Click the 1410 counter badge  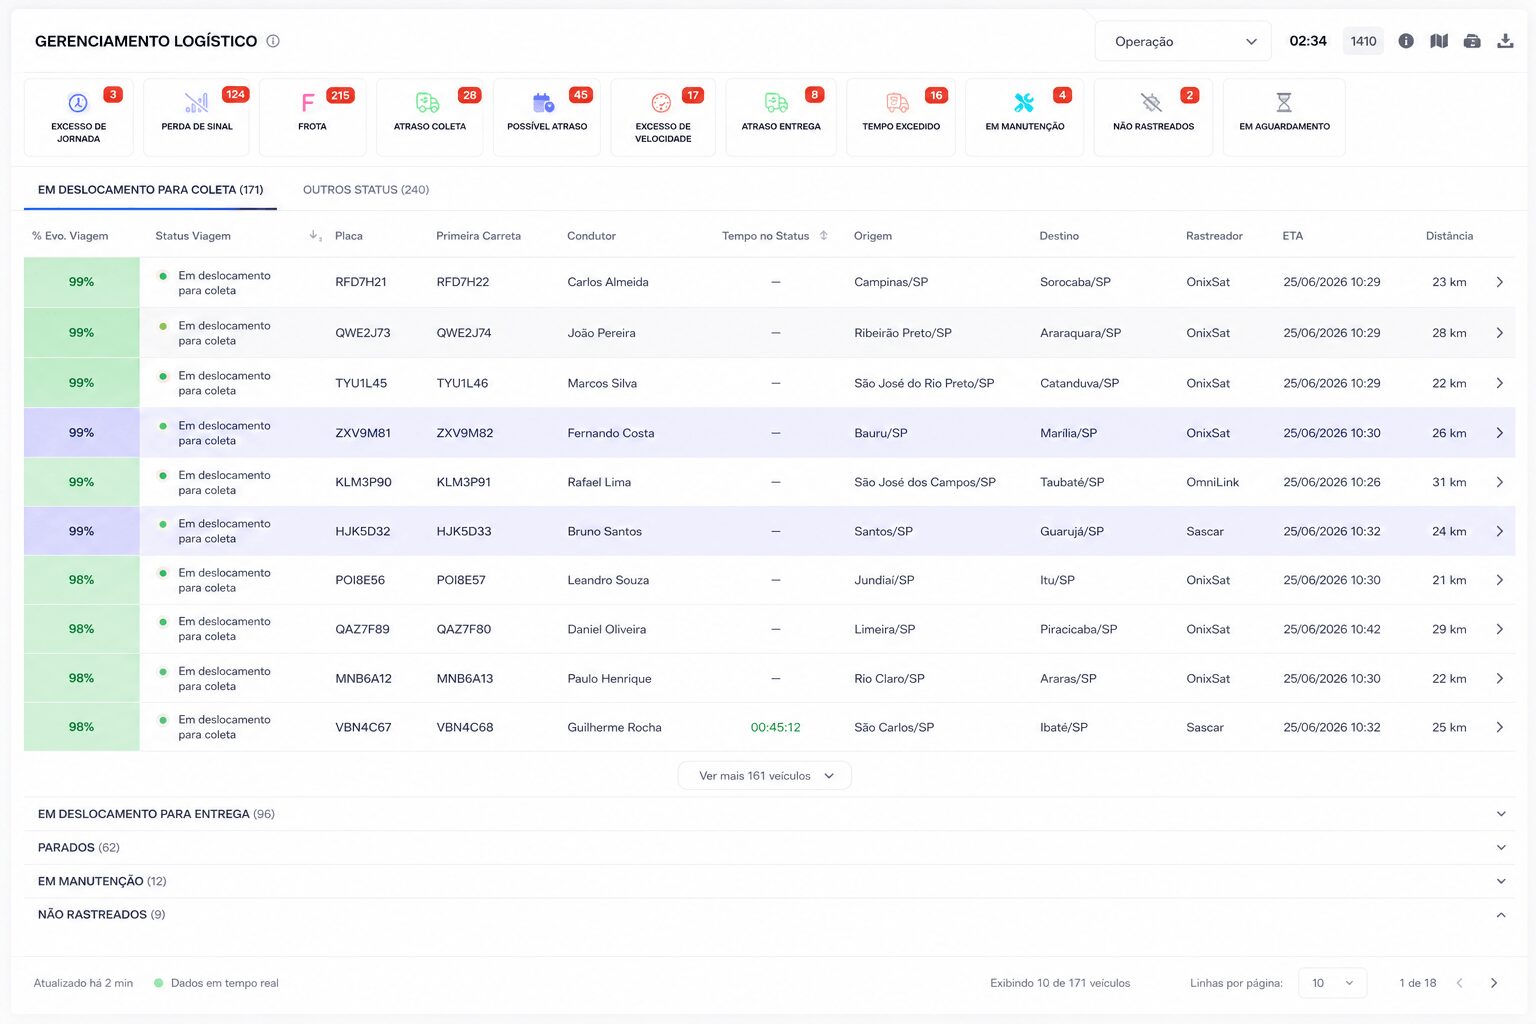[x=1363, y=41]
